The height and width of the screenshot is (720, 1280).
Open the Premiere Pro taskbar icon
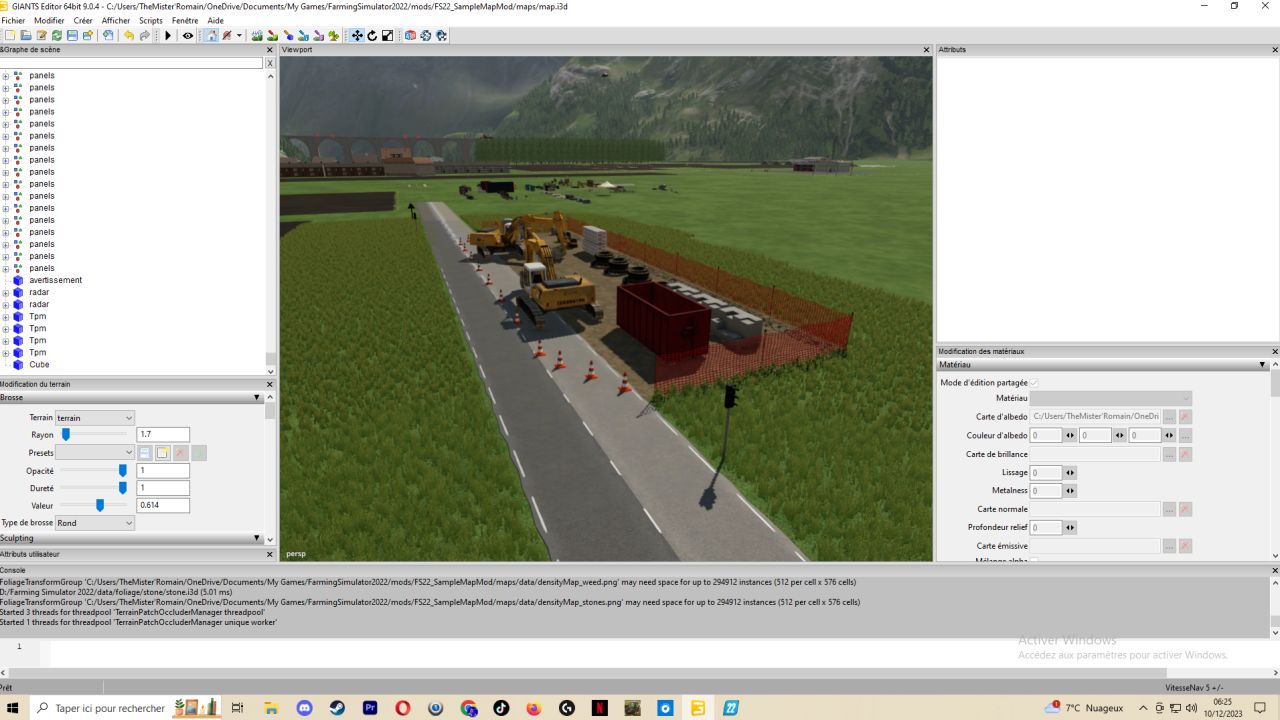coord(370,708)
